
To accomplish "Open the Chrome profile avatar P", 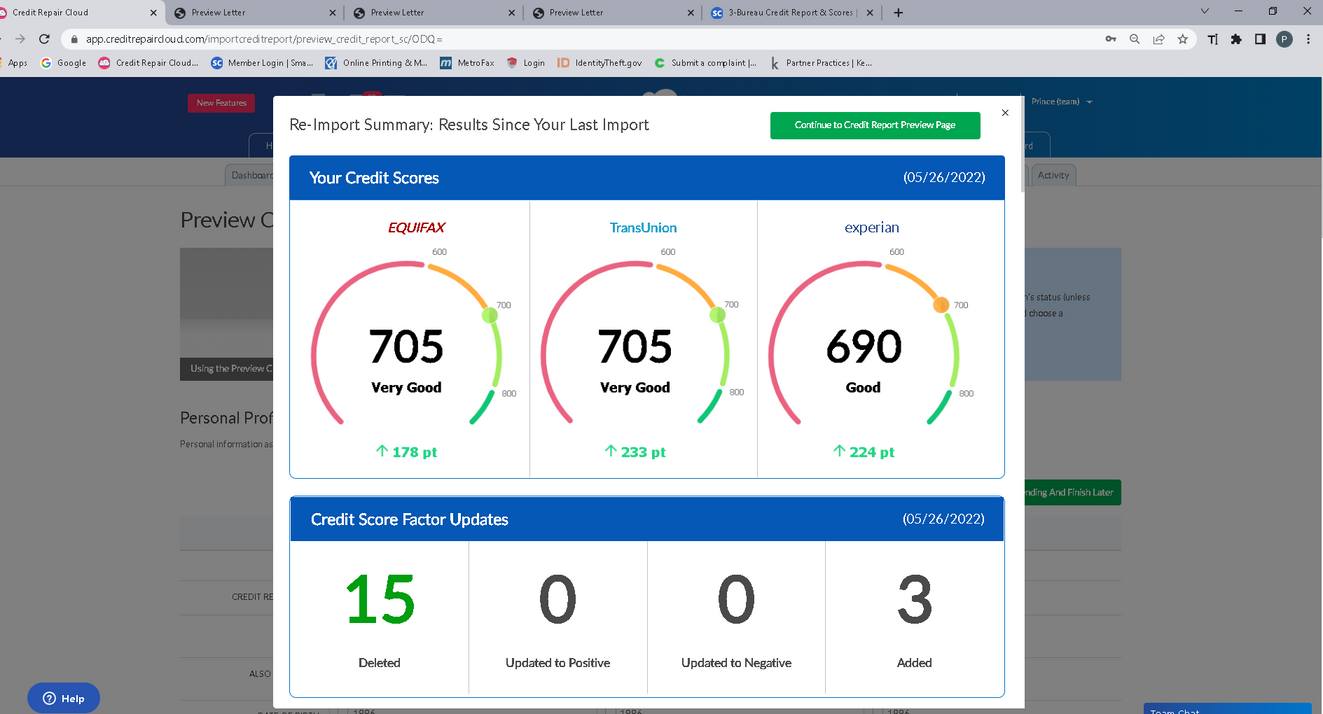I will click(x=1285, y=39).
